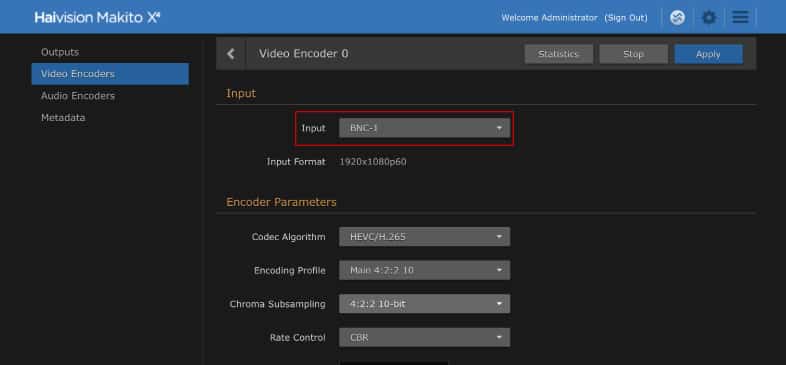
Task: Click the Video Encoder 0 title
Action: 303,54
